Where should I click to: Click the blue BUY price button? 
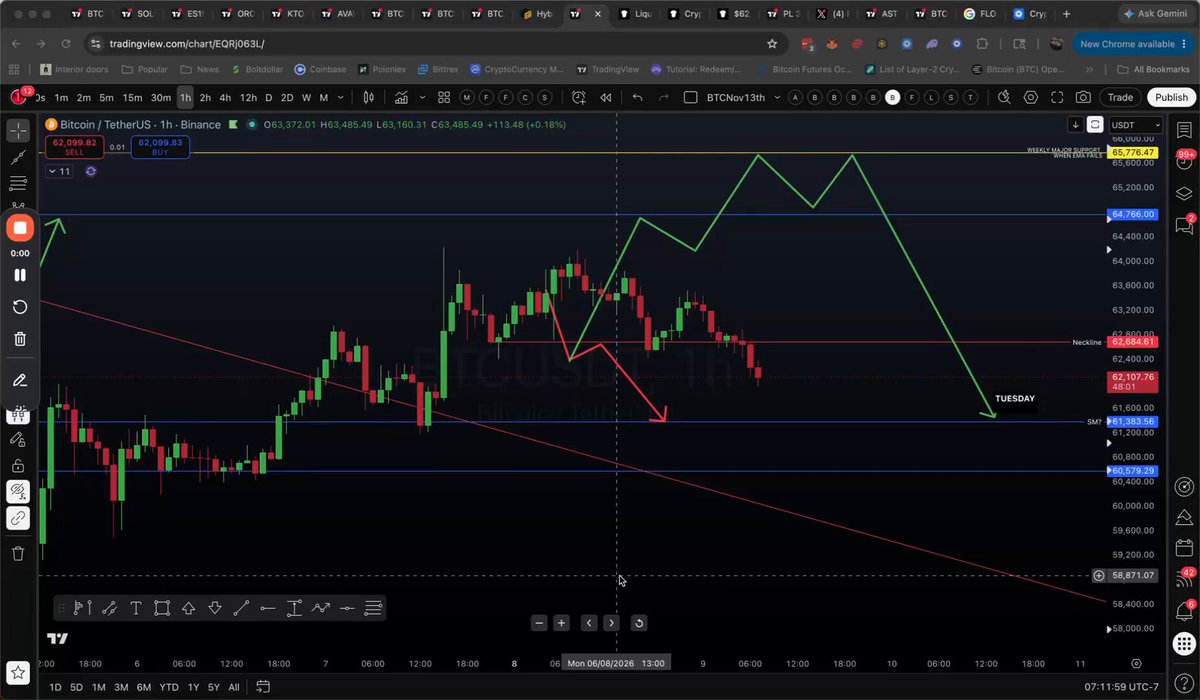pos(160,146)
